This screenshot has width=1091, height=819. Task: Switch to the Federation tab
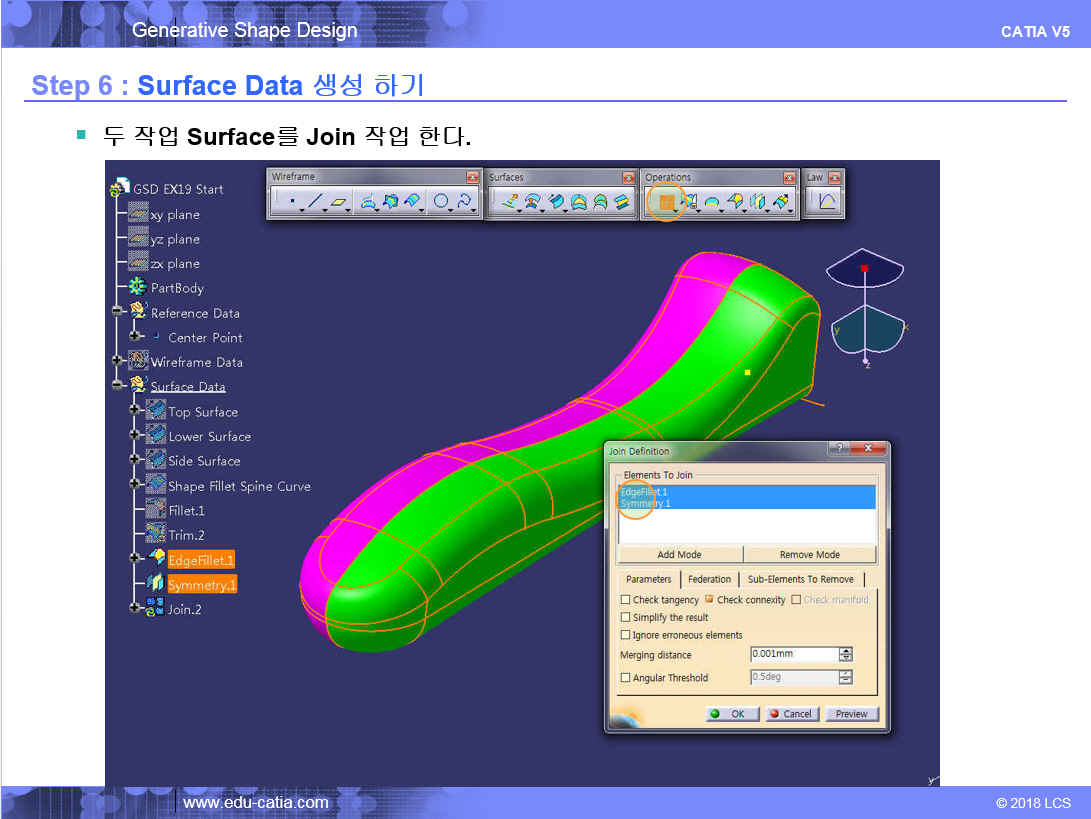click(709, 579)
